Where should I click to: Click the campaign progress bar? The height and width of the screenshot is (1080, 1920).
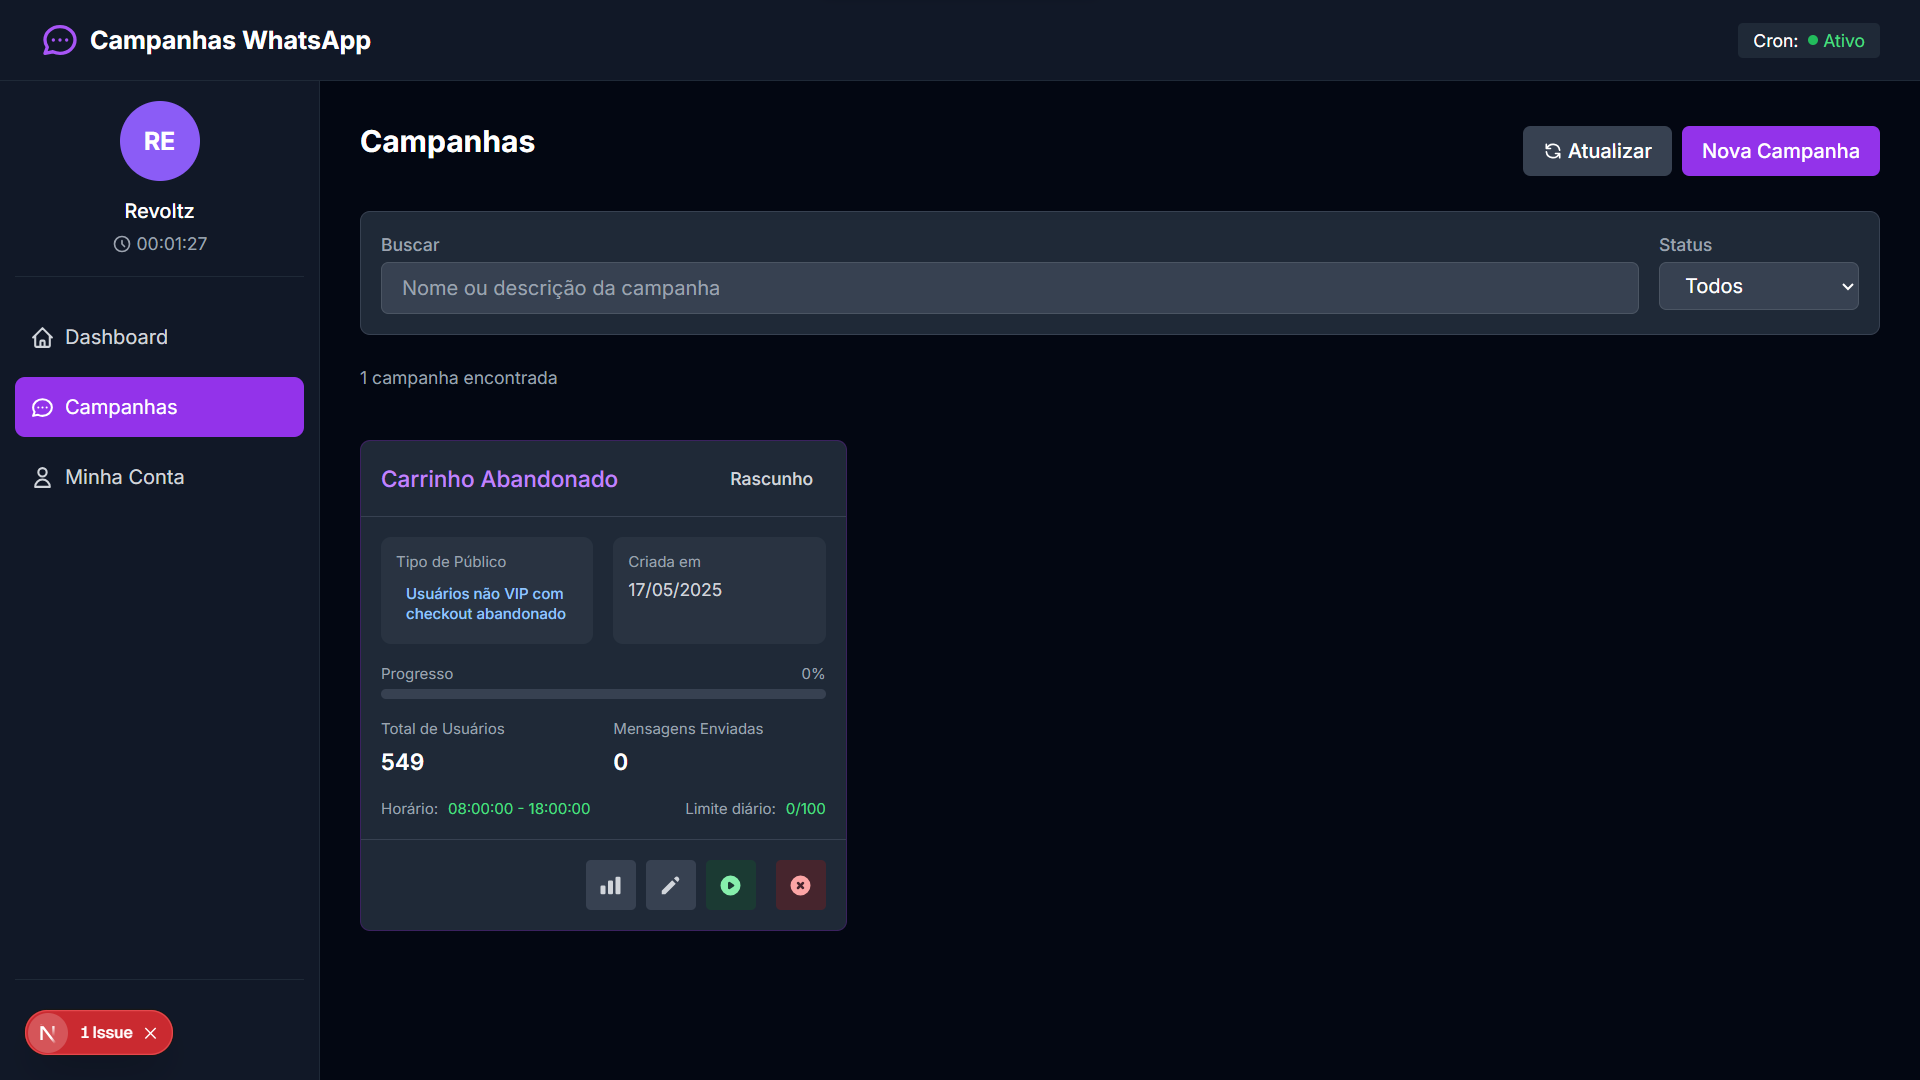[603, 694]
